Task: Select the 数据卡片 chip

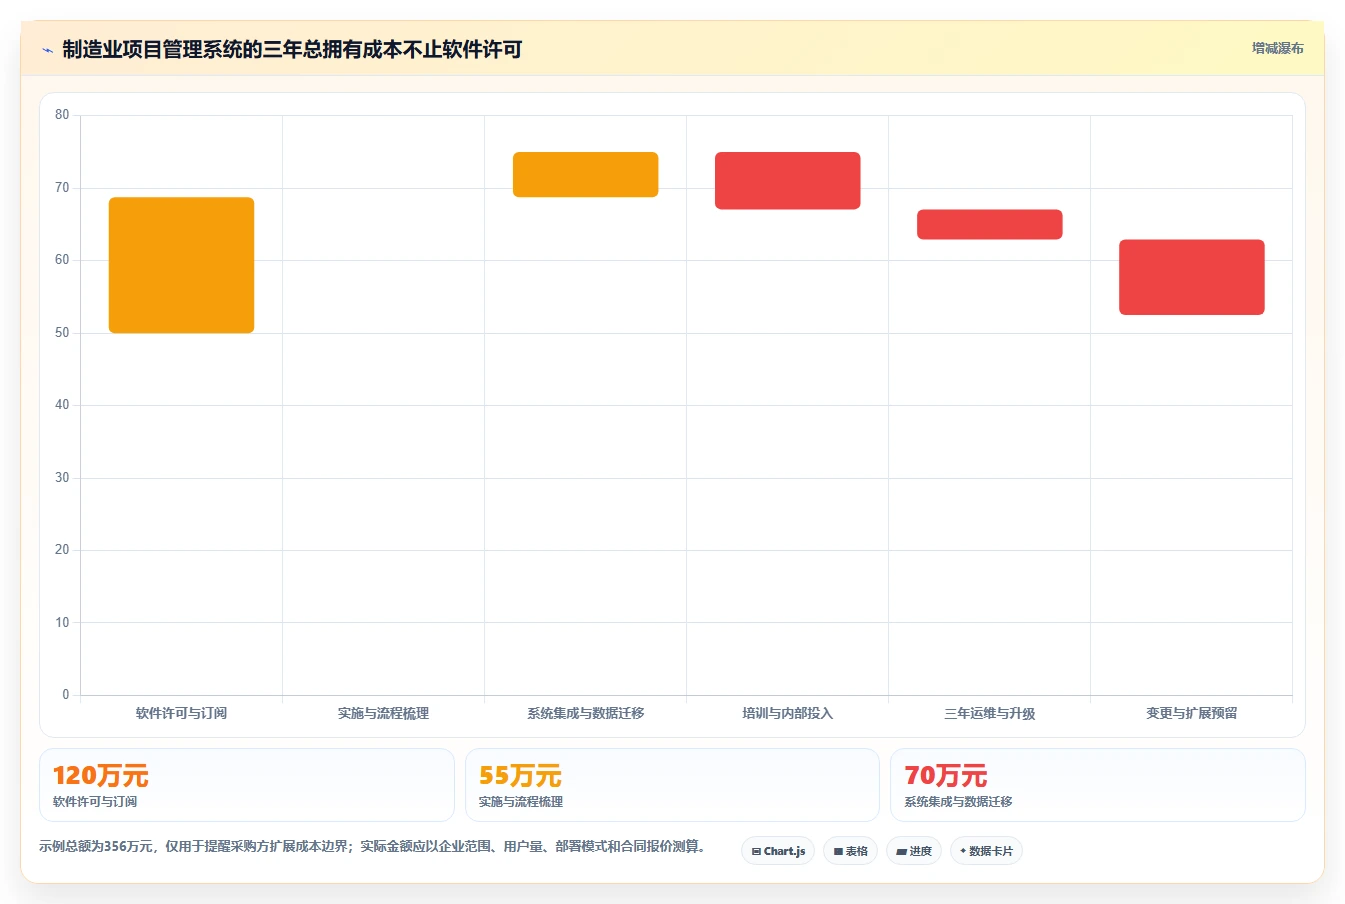Action: [x=986, y=851]
